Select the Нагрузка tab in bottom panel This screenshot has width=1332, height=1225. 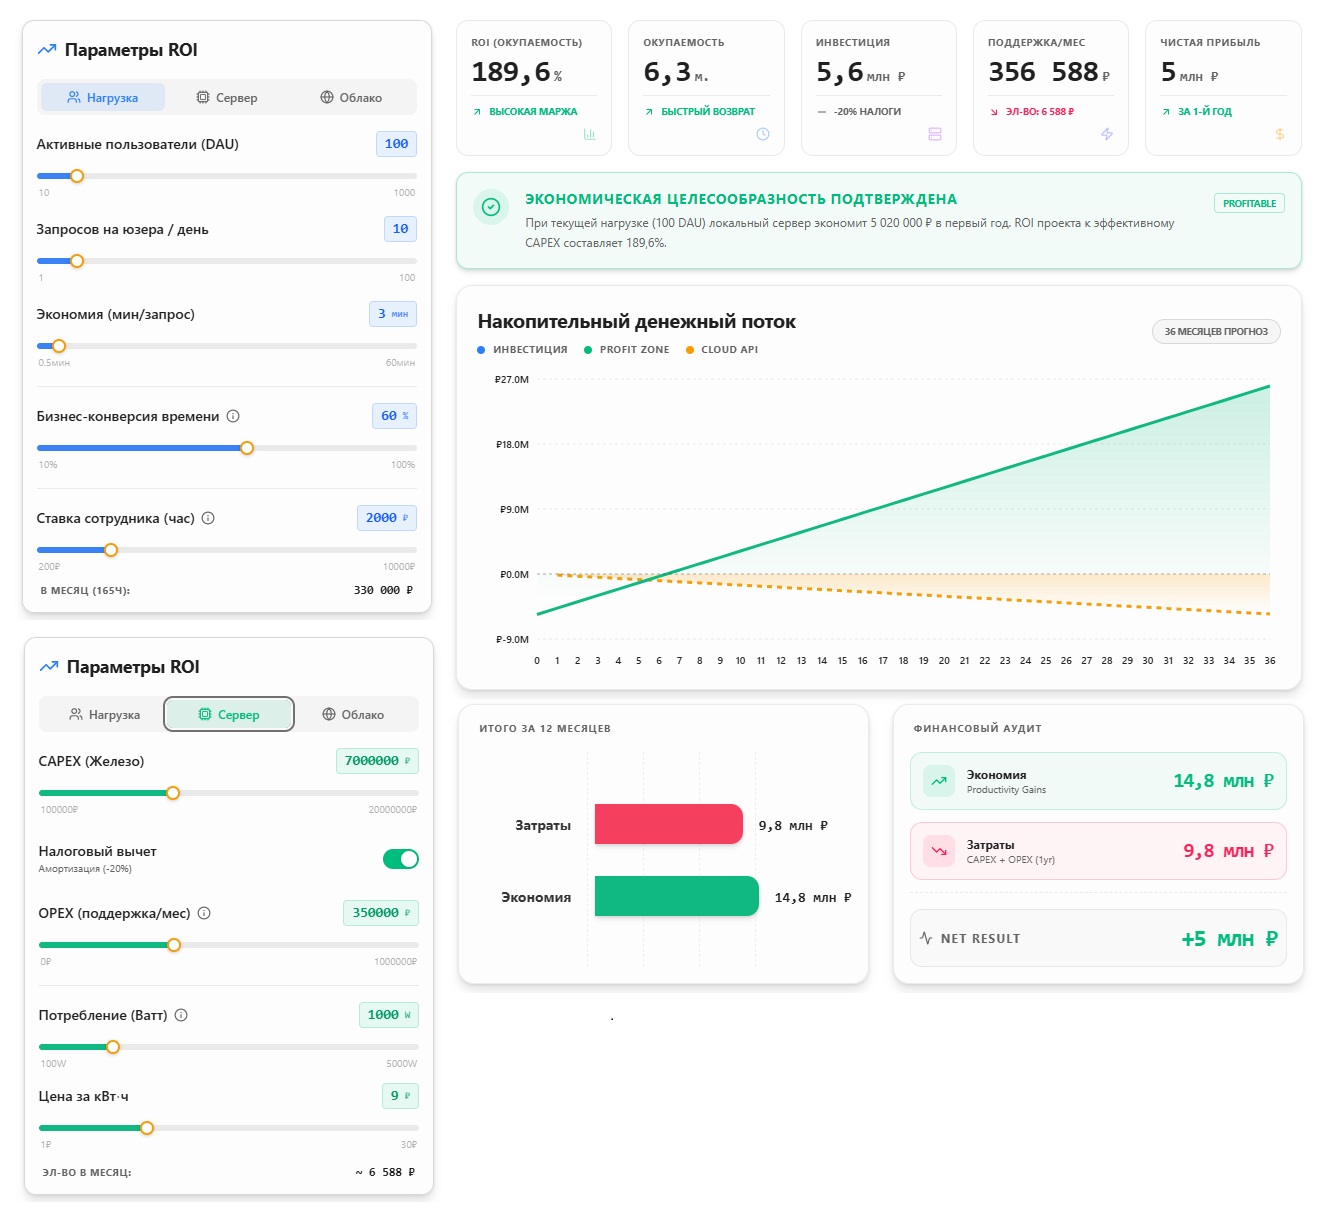coord(104,715)
